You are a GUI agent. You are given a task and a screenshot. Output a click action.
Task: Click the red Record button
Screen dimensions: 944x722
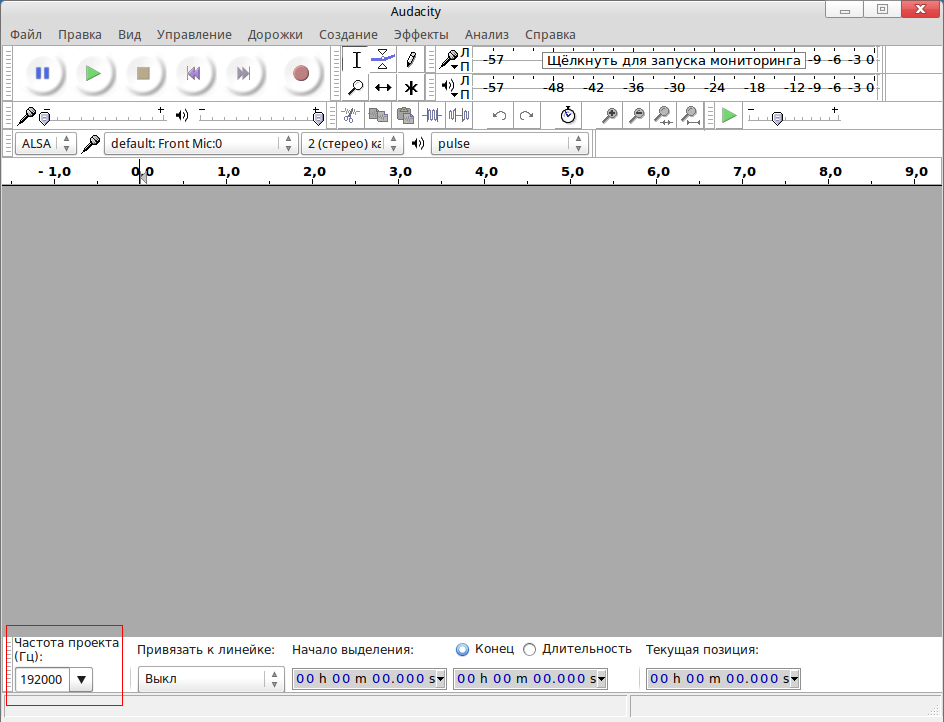[300, 73]
